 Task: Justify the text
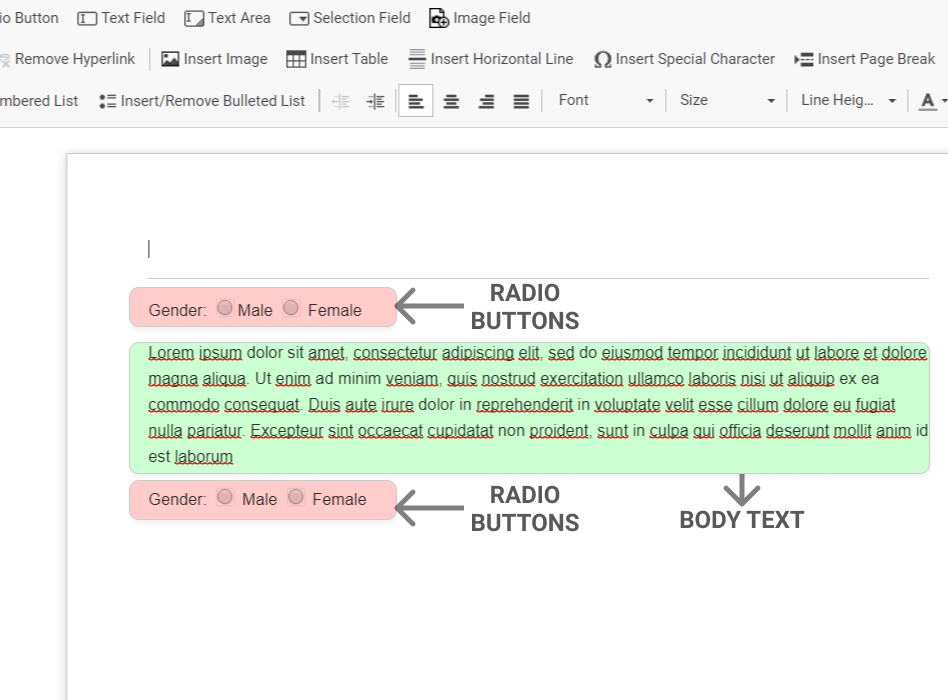pos(521,101)
